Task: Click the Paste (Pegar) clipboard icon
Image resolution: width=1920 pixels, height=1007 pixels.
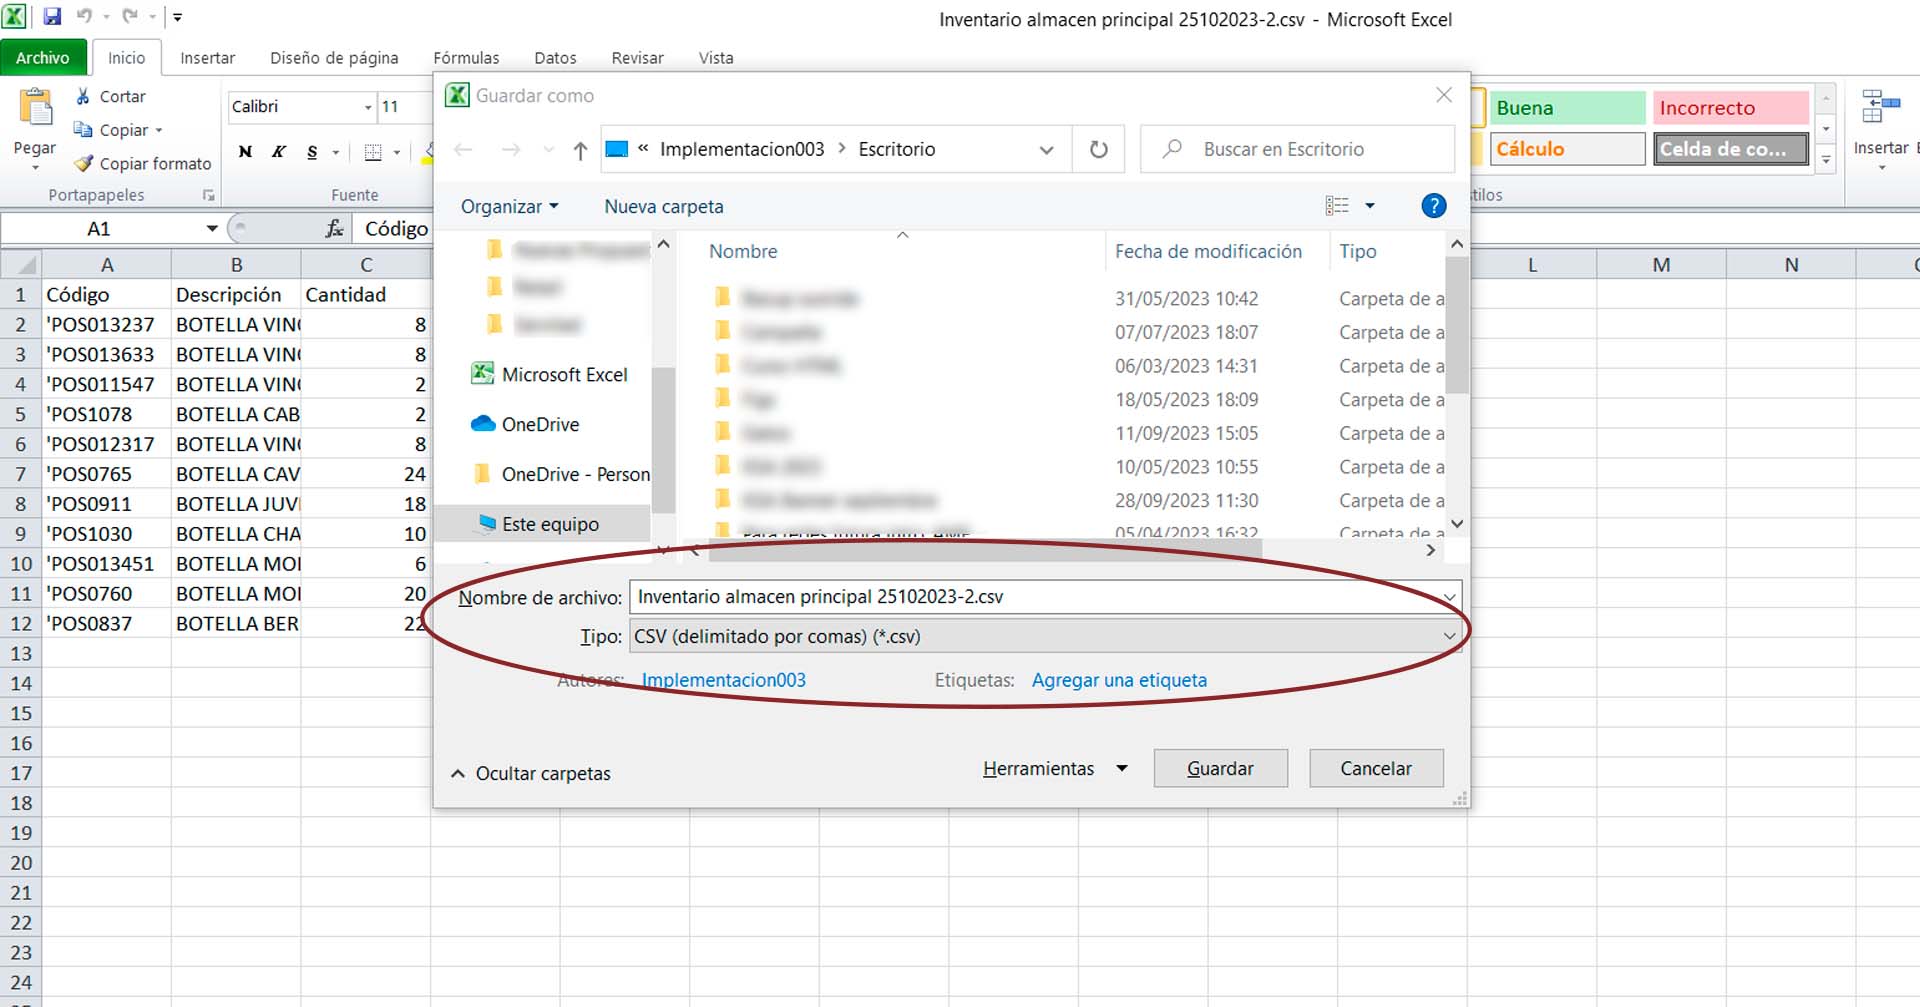Action: [36, 109]
